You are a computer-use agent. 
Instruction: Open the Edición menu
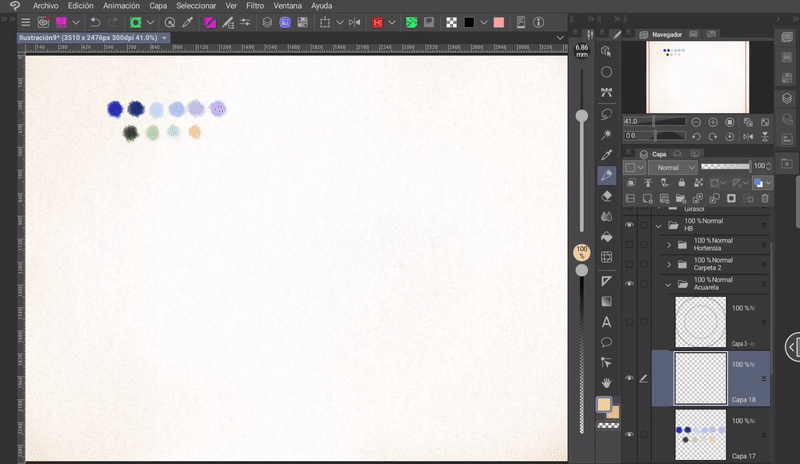click(x=81, y=6)
